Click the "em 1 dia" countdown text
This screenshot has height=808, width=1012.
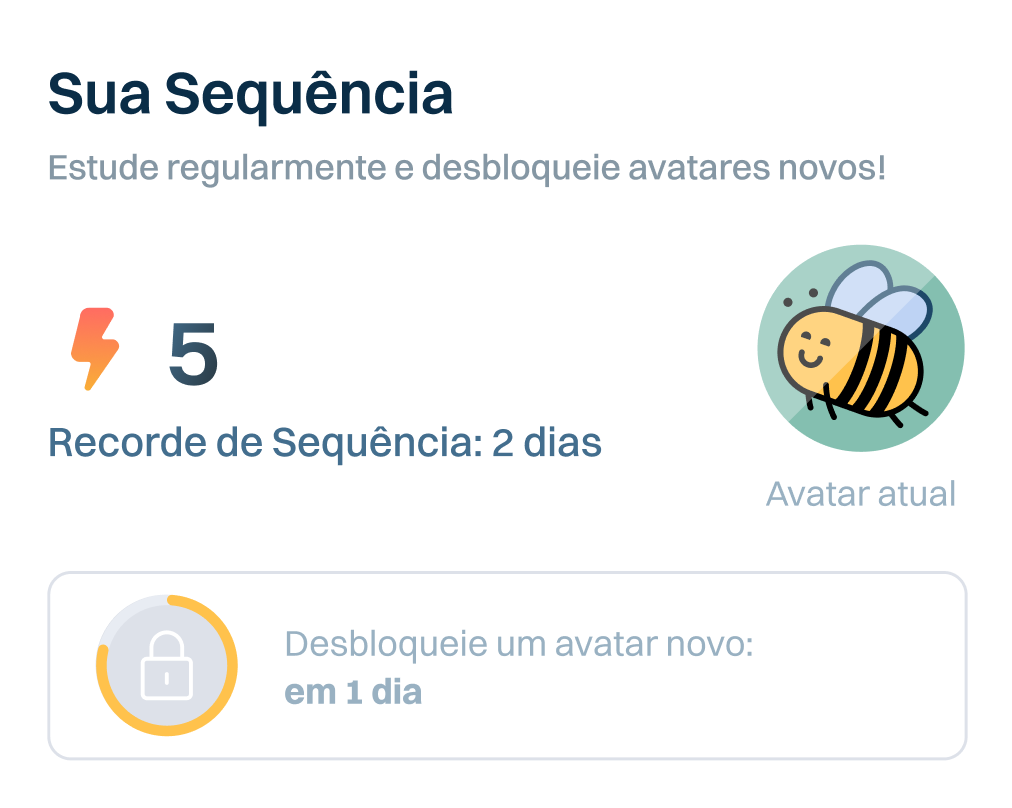click(353, 692)
